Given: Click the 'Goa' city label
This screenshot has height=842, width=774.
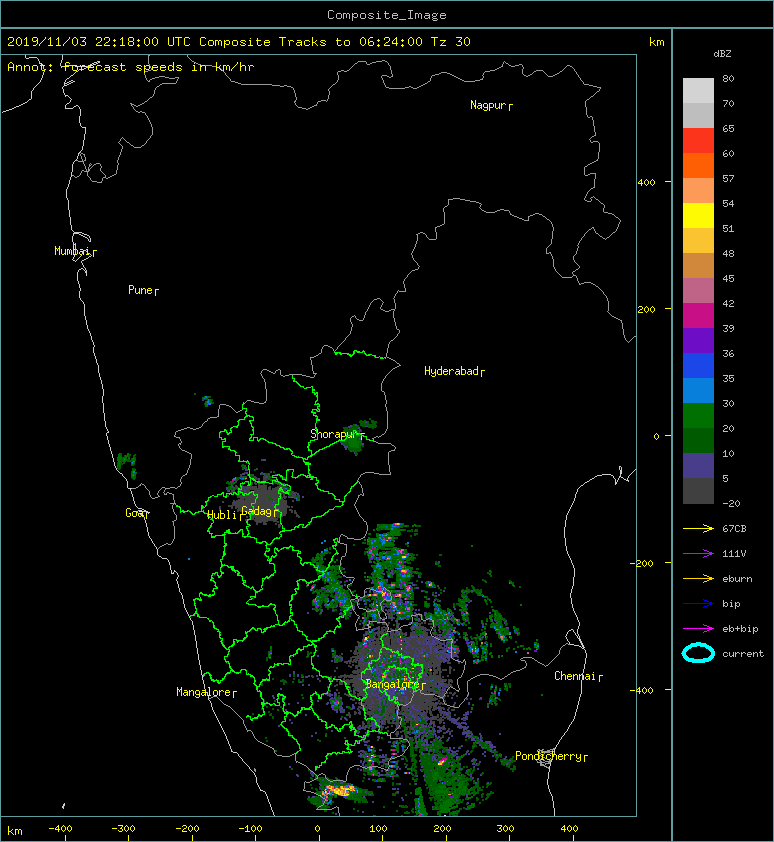Looking at the screenshot, I should tap(134, 513).
